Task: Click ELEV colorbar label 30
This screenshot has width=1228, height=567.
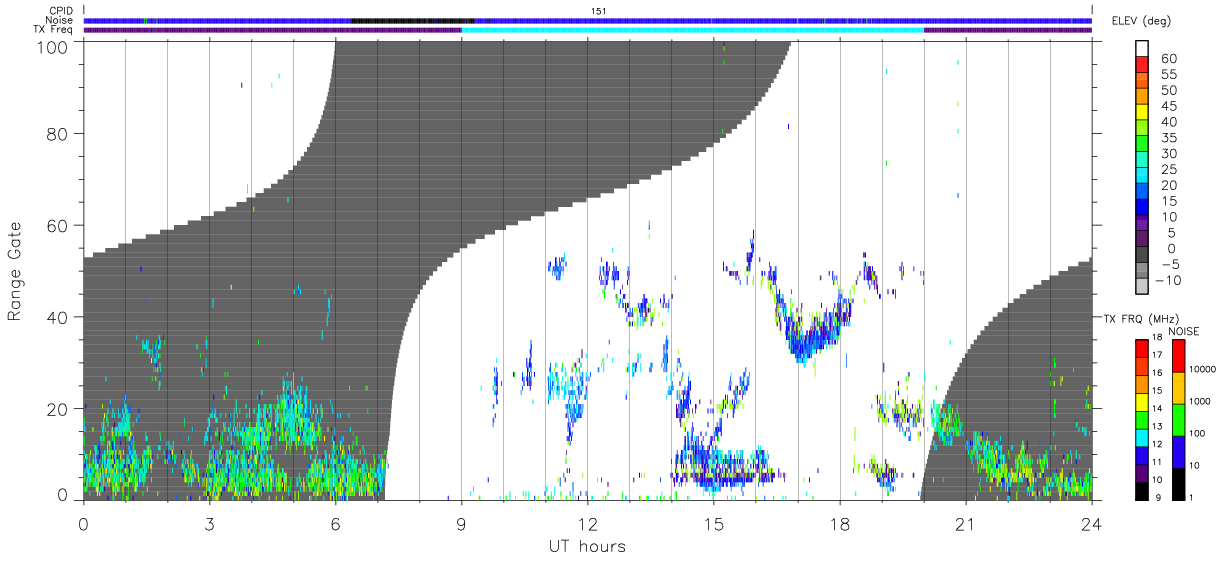Action: click(x=1170, y=153)
